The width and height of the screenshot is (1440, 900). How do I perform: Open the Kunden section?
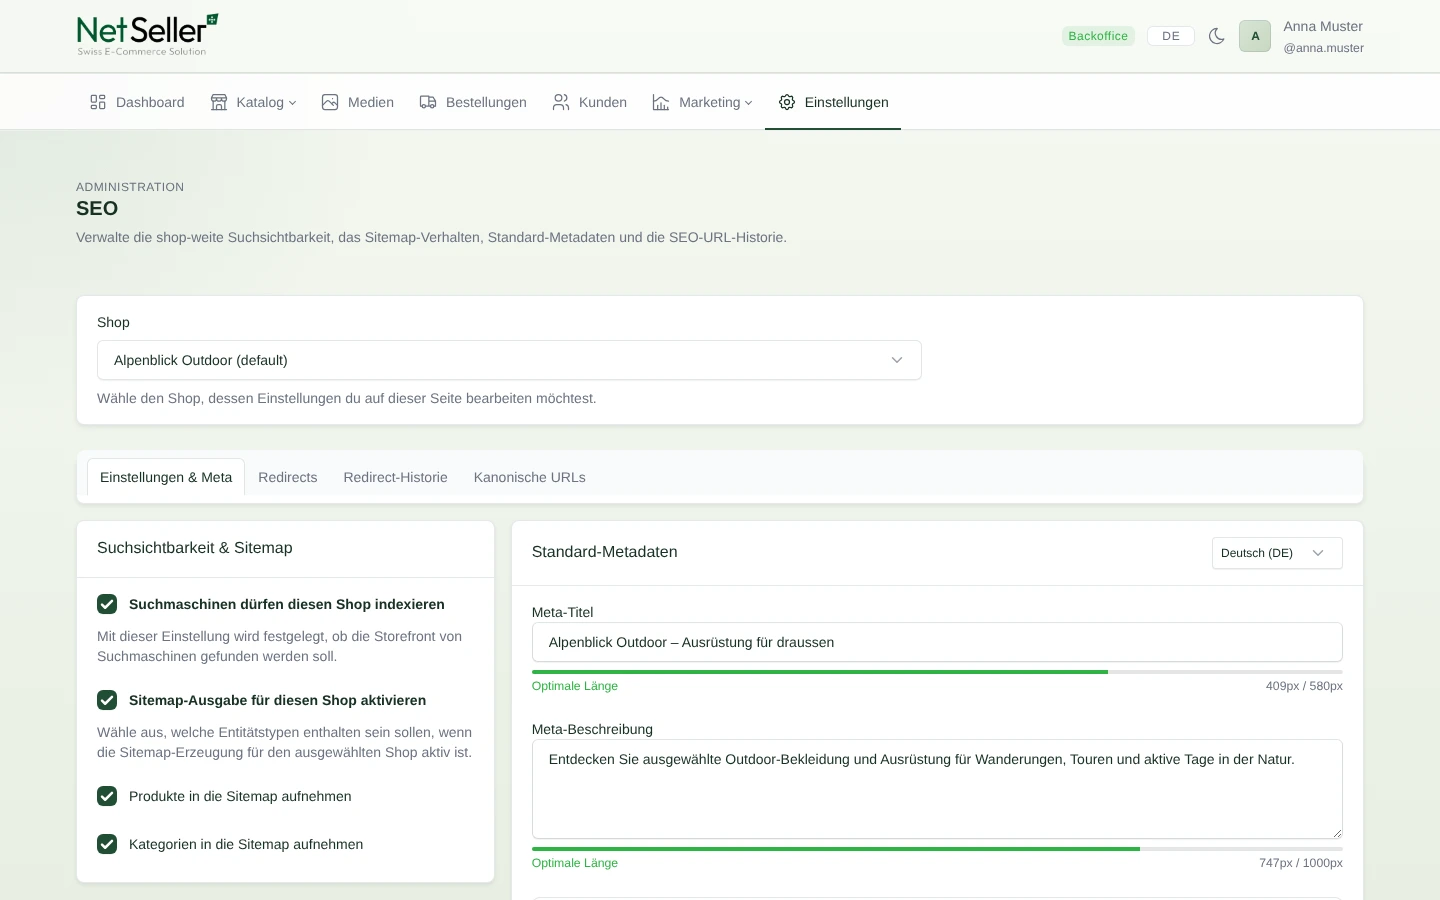pos(590,102)
